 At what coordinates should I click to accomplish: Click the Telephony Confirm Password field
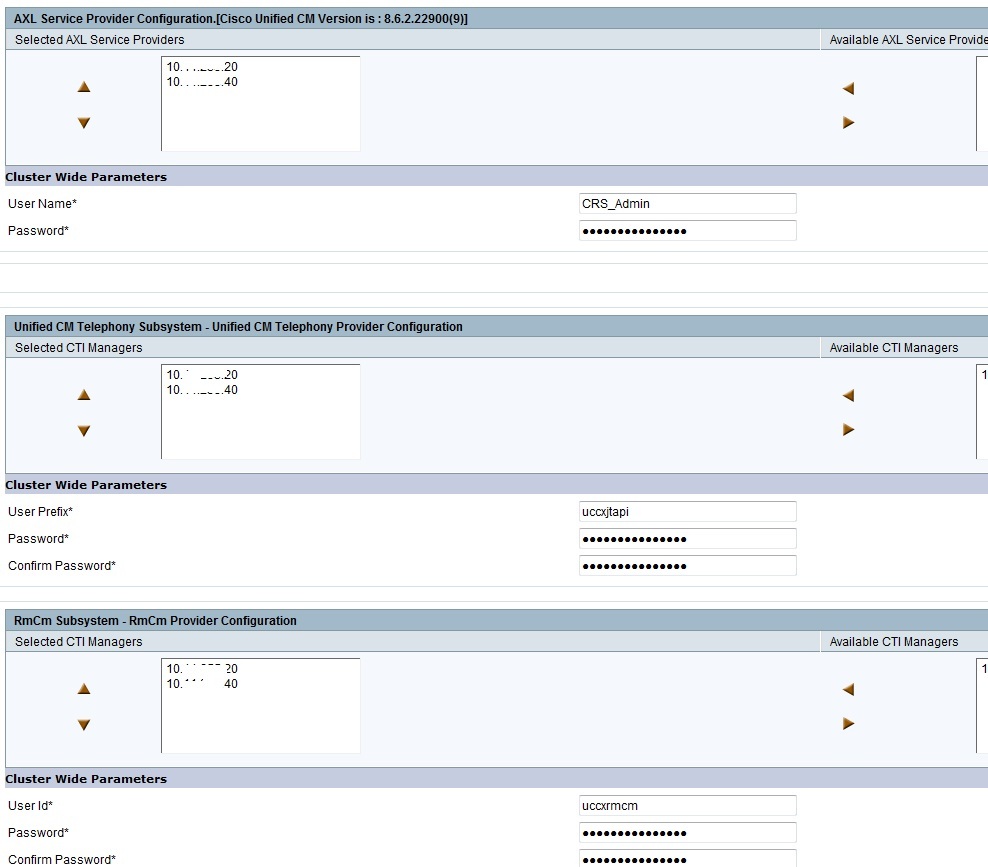[x=687, y=565]
